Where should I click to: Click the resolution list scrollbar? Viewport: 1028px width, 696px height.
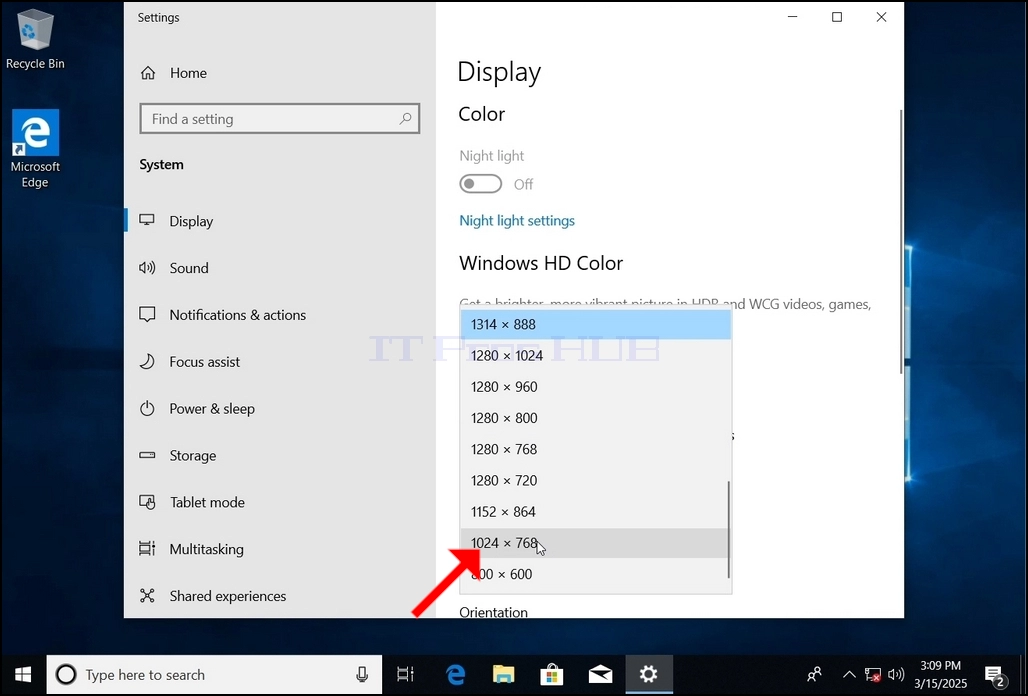click(x=728, y=530)
